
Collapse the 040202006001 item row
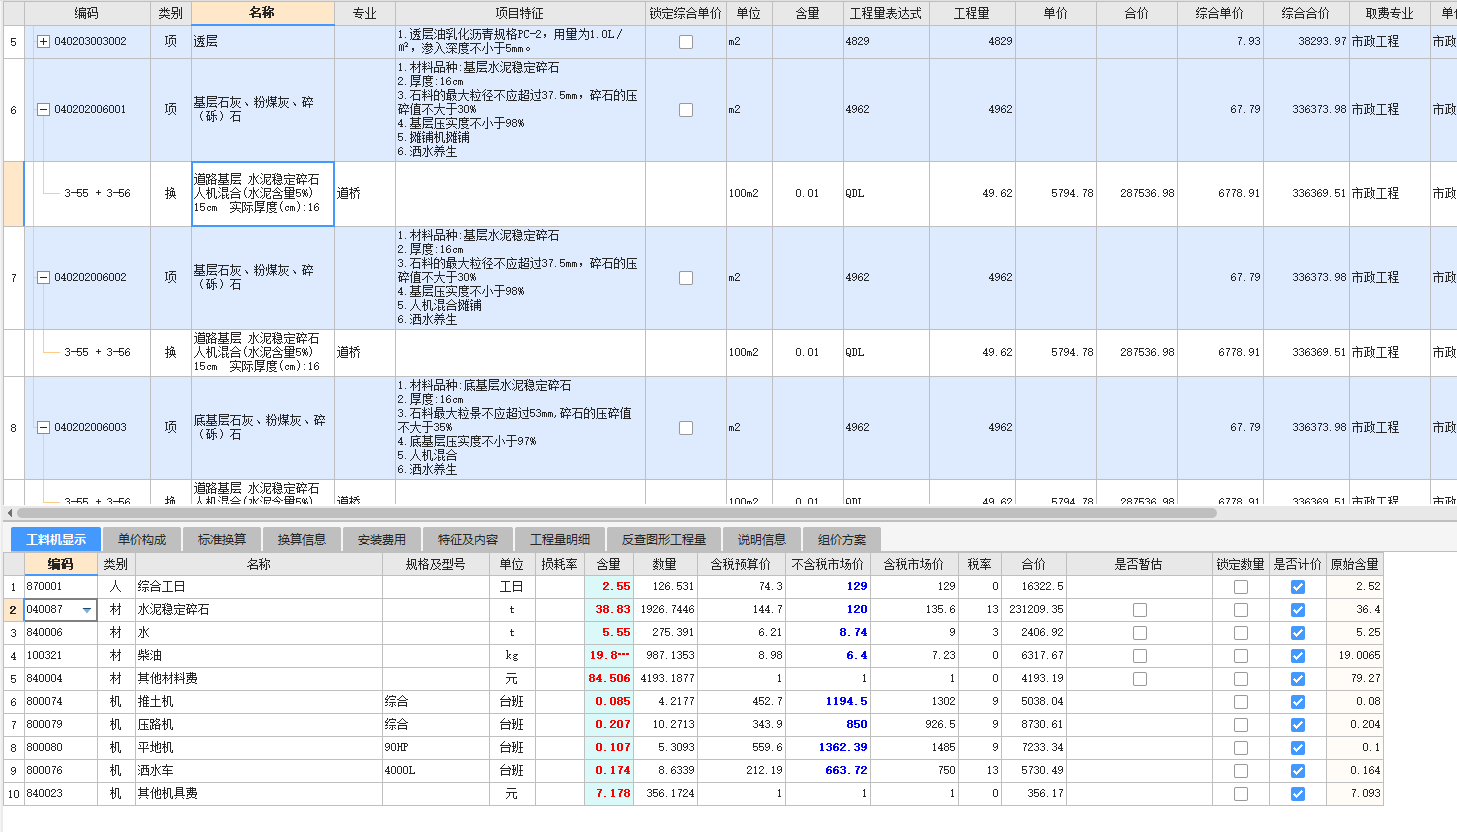click(x=43, y=110)
